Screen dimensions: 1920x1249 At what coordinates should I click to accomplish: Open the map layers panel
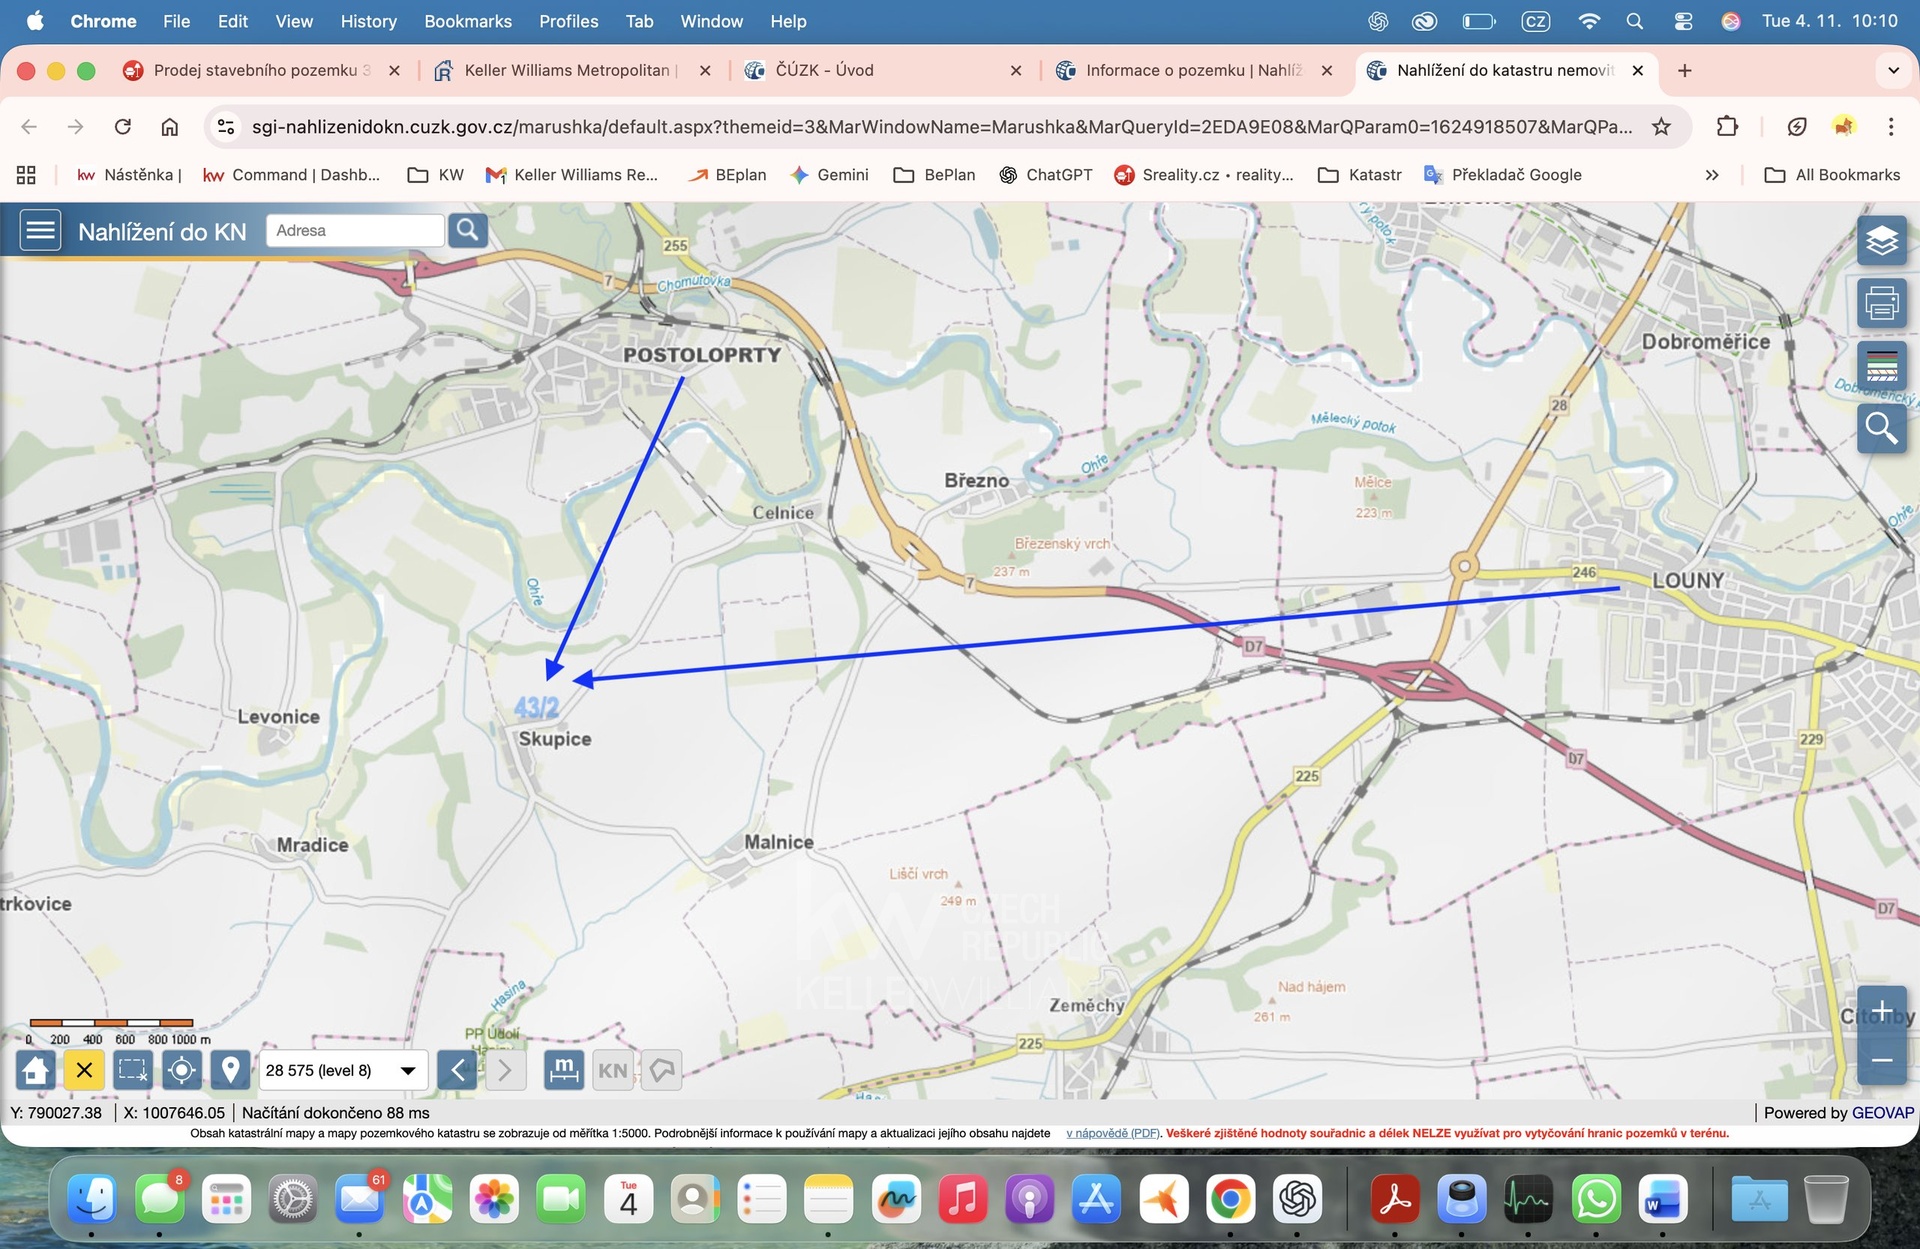pyautogui.click(x=1881, y=241)
